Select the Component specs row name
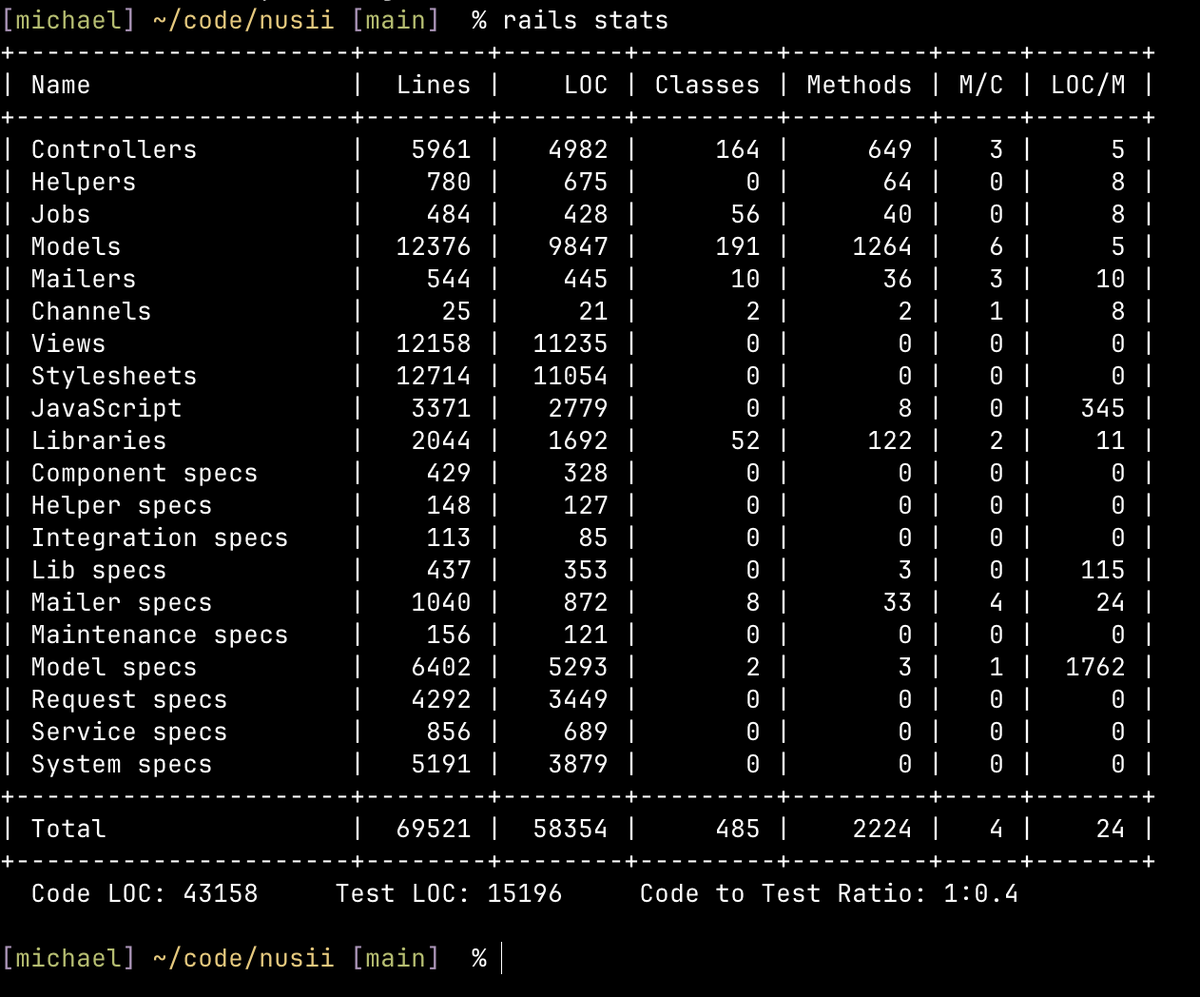 click(x=144, y=473)
